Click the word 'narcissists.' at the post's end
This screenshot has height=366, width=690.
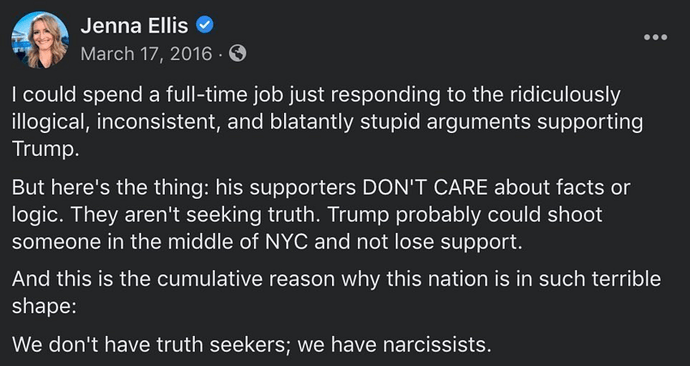pos(437,345)
